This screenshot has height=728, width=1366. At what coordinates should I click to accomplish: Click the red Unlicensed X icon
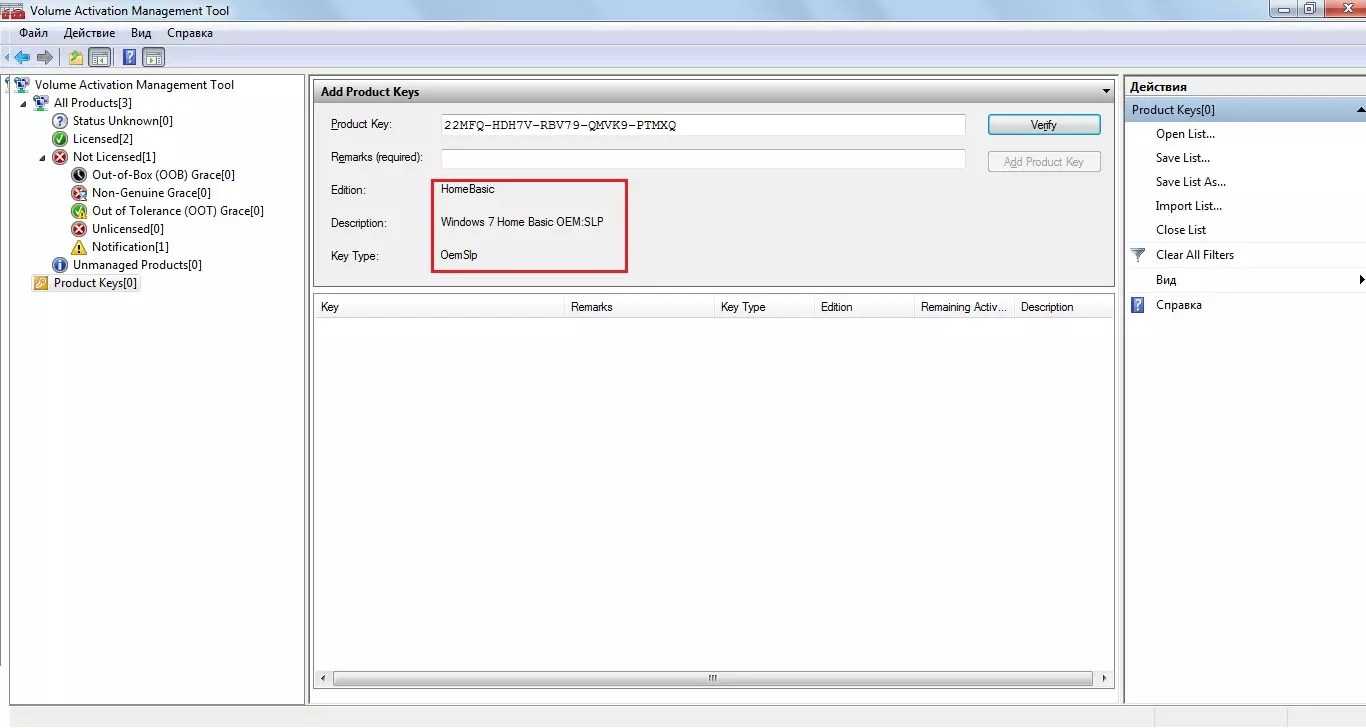(79, 229)
